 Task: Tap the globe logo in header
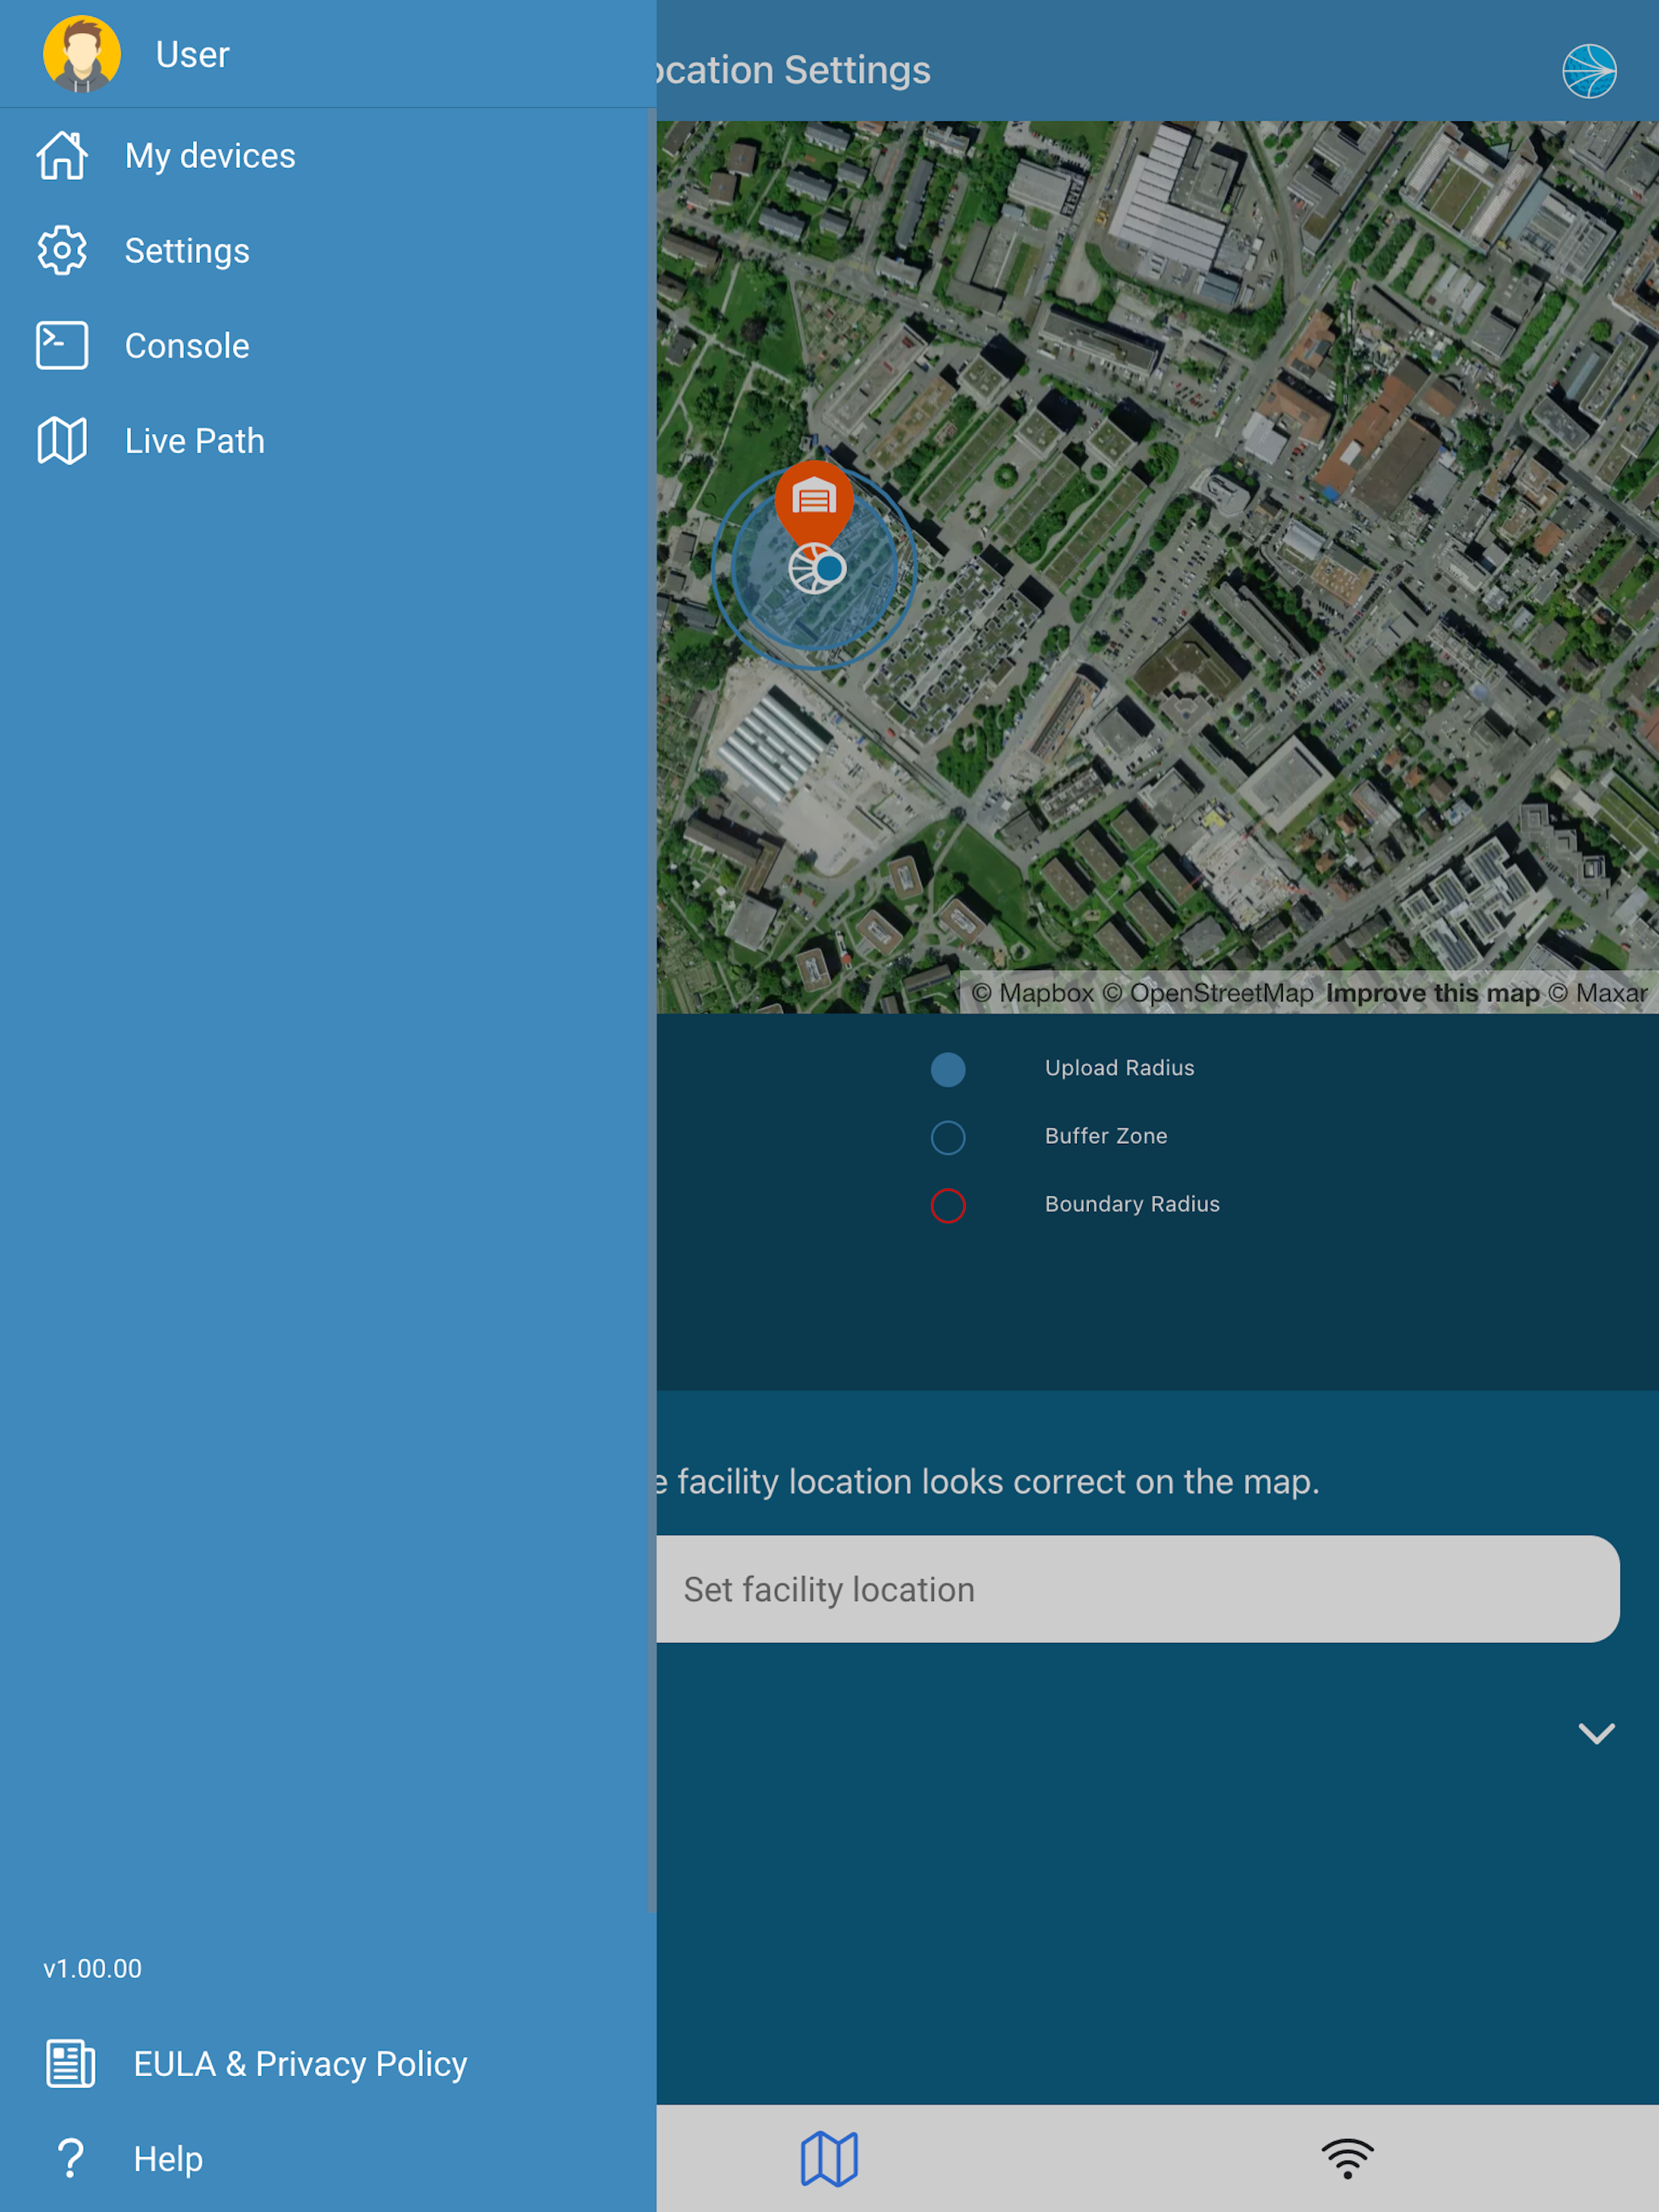1589,71
